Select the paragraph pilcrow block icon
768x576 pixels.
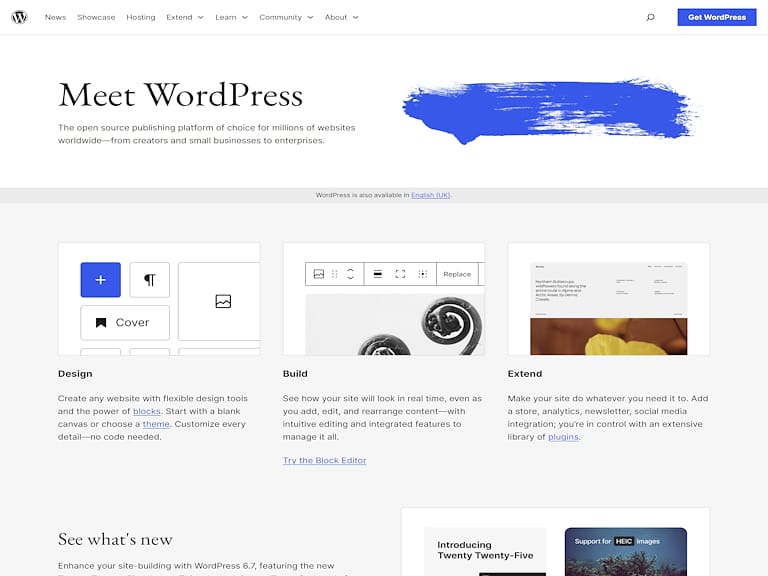coord(150,280)
